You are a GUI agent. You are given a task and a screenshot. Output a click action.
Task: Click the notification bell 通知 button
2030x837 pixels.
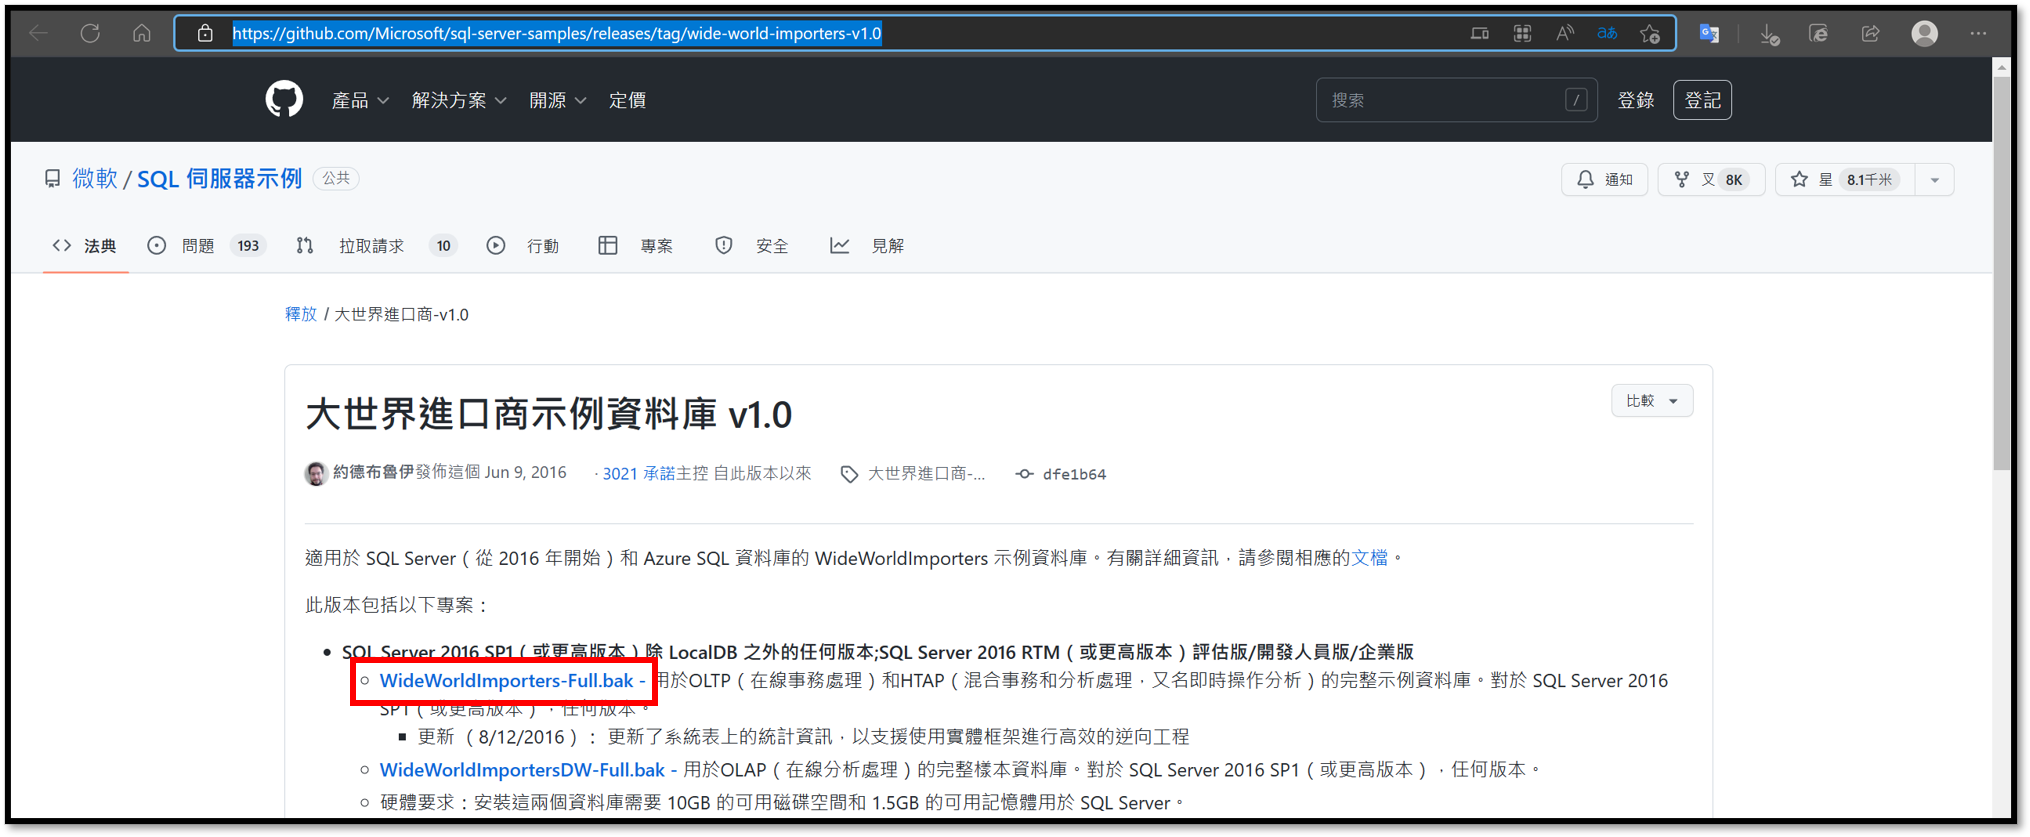pyautogui.click(x=1604, y=179)
